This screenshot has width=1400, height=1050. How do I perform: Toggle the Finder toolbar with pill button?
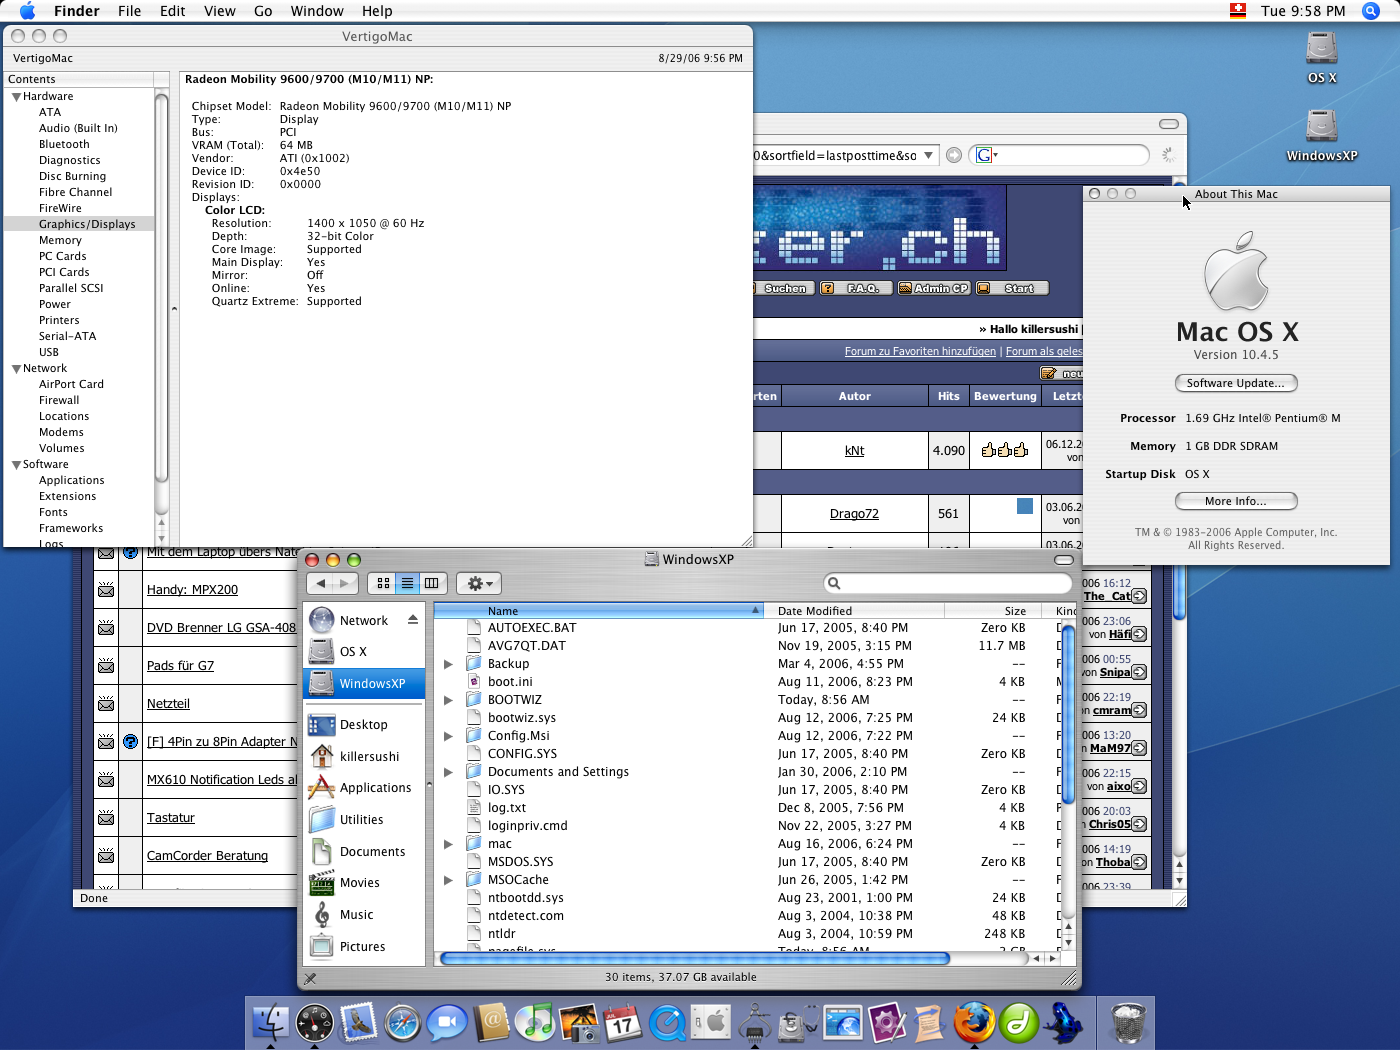pos(1064,560)
